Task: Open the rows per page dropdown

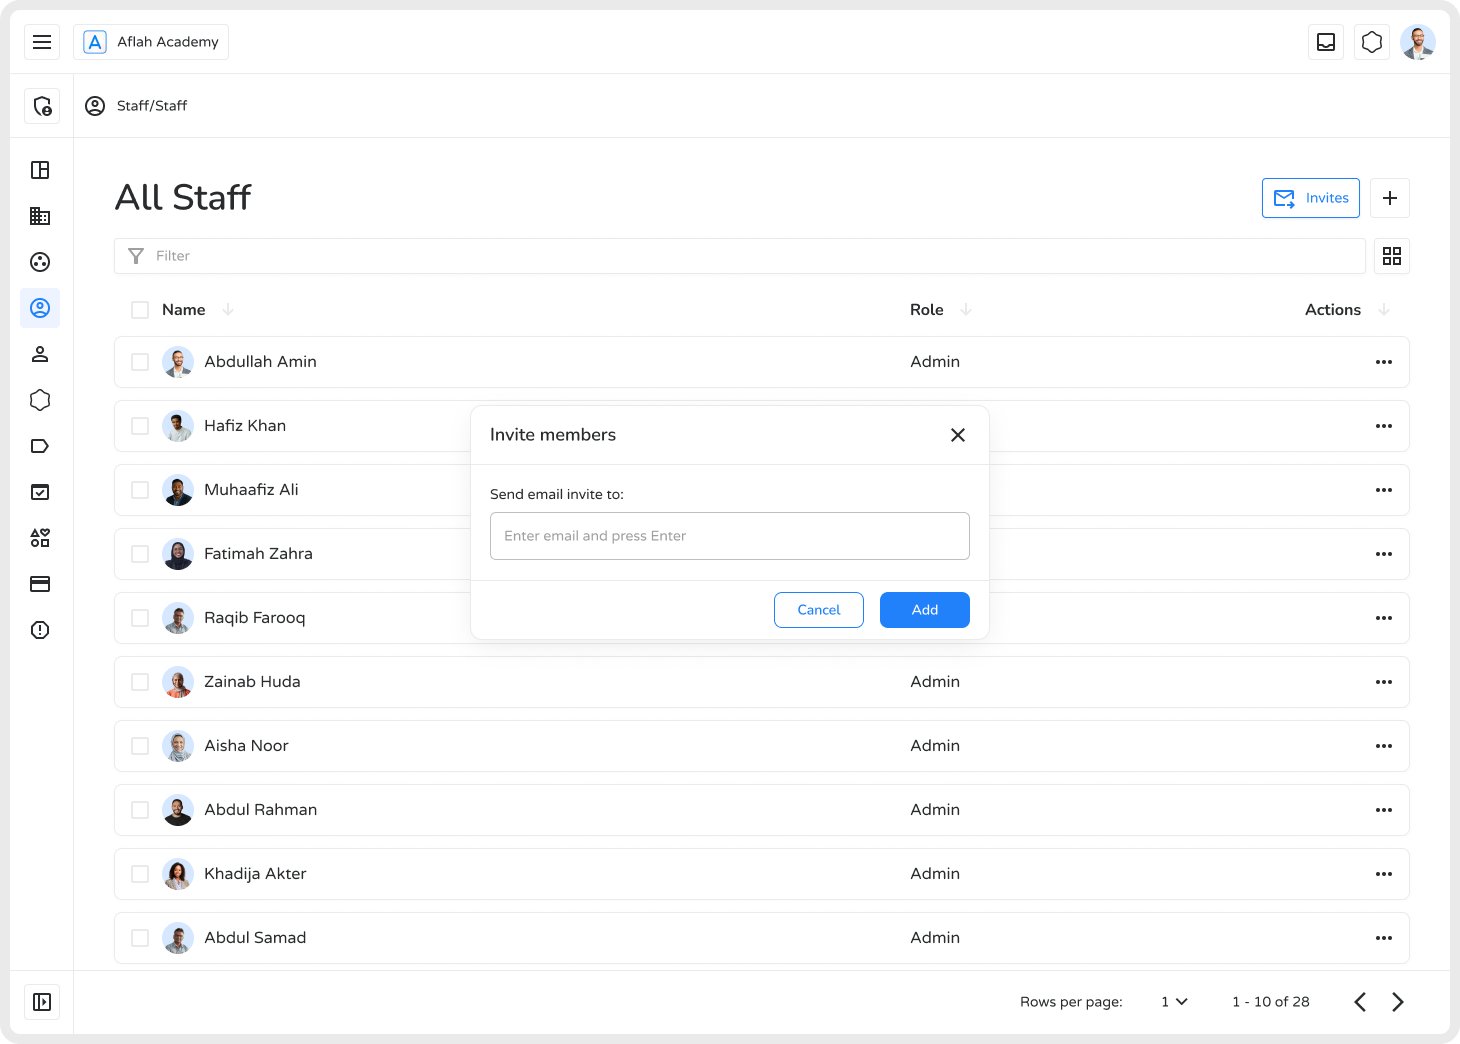Action: (x=1174, y=1002)
